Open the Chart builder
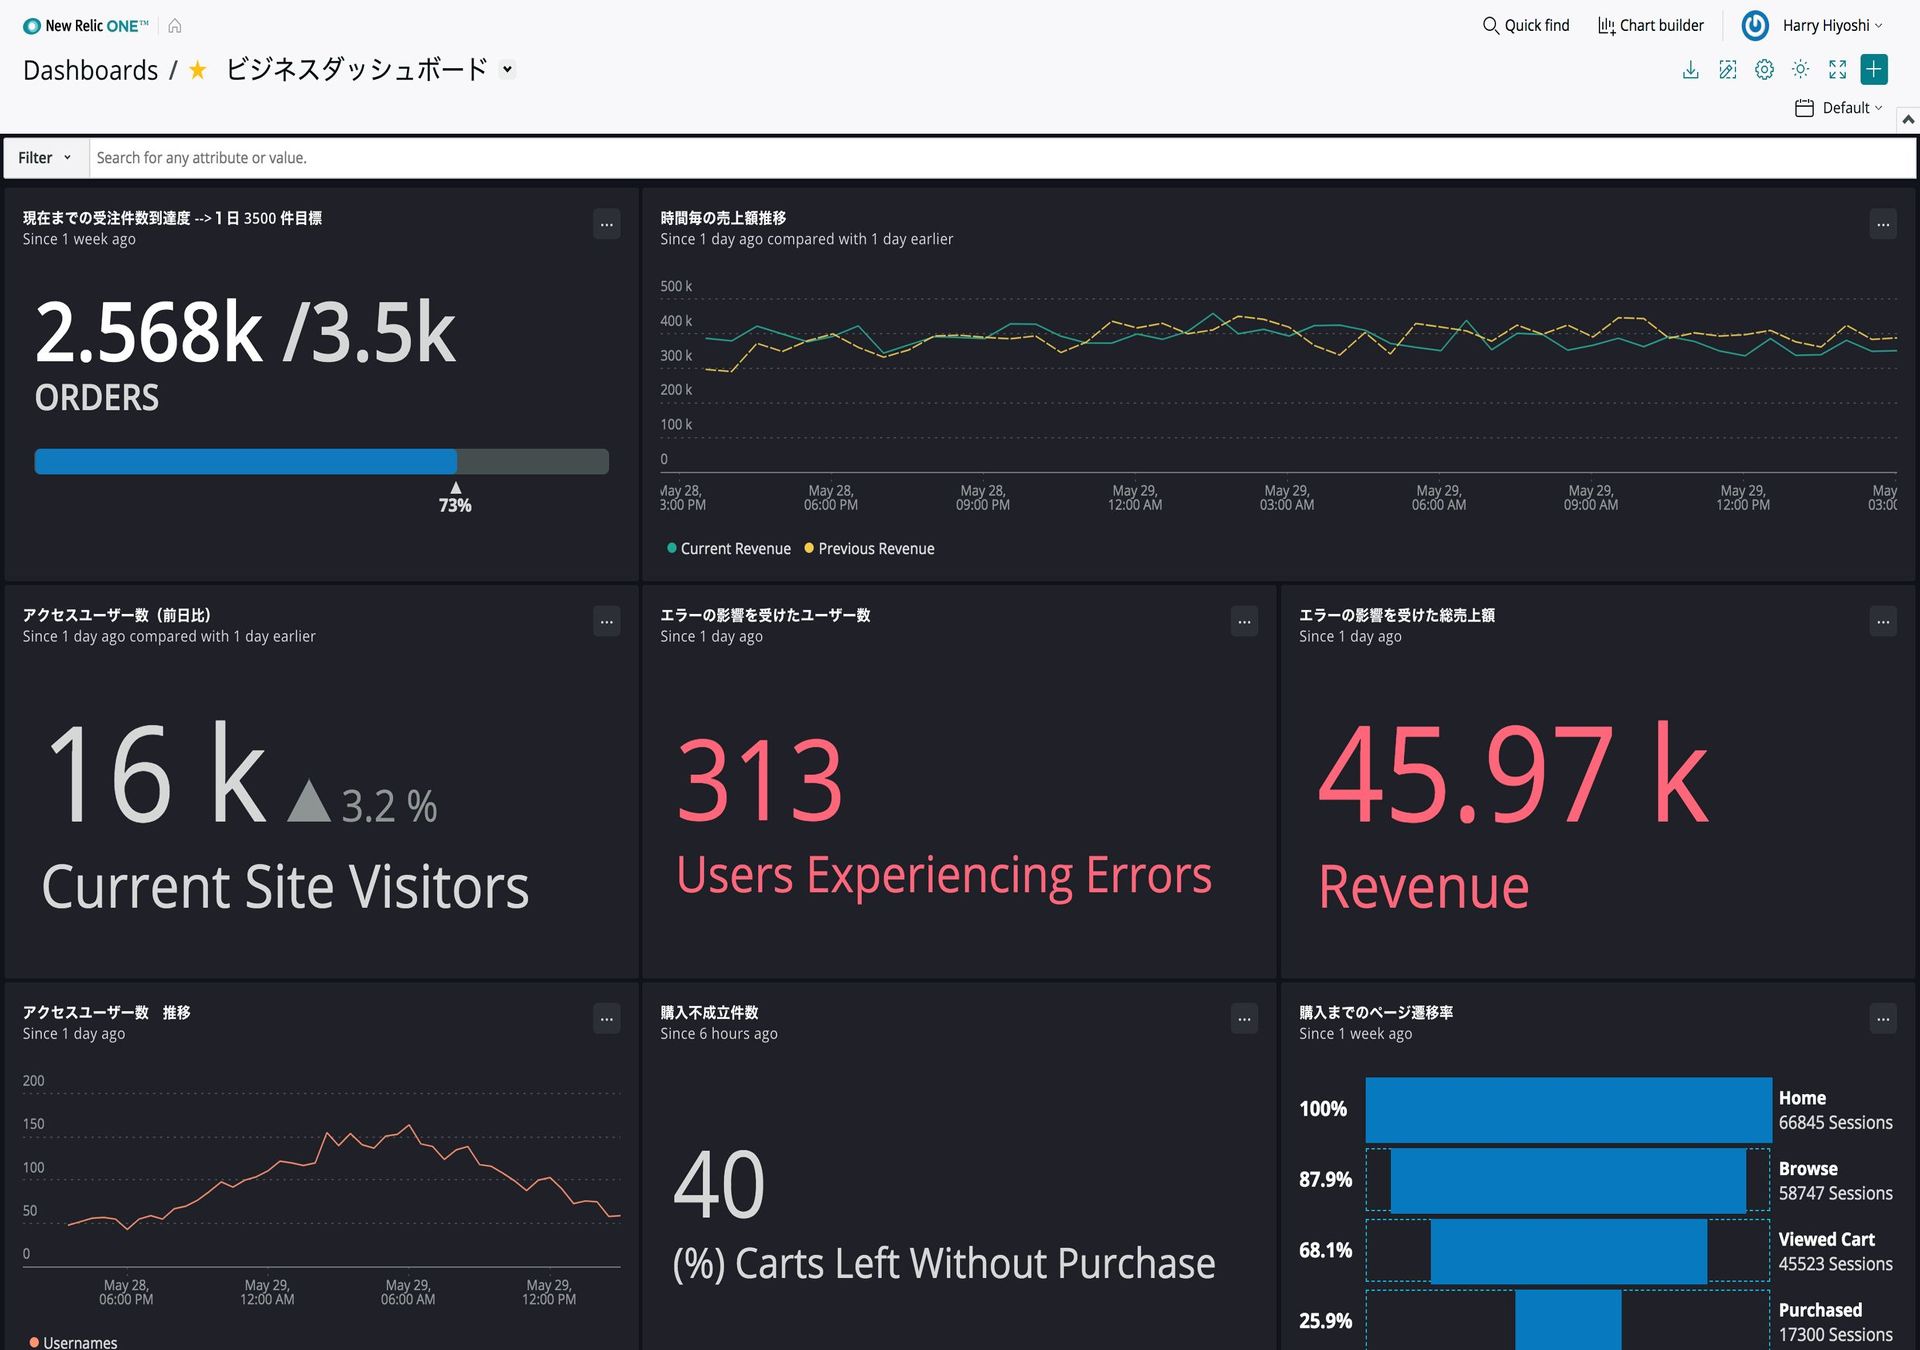1920x1350 pixels. pos(1650,25)
